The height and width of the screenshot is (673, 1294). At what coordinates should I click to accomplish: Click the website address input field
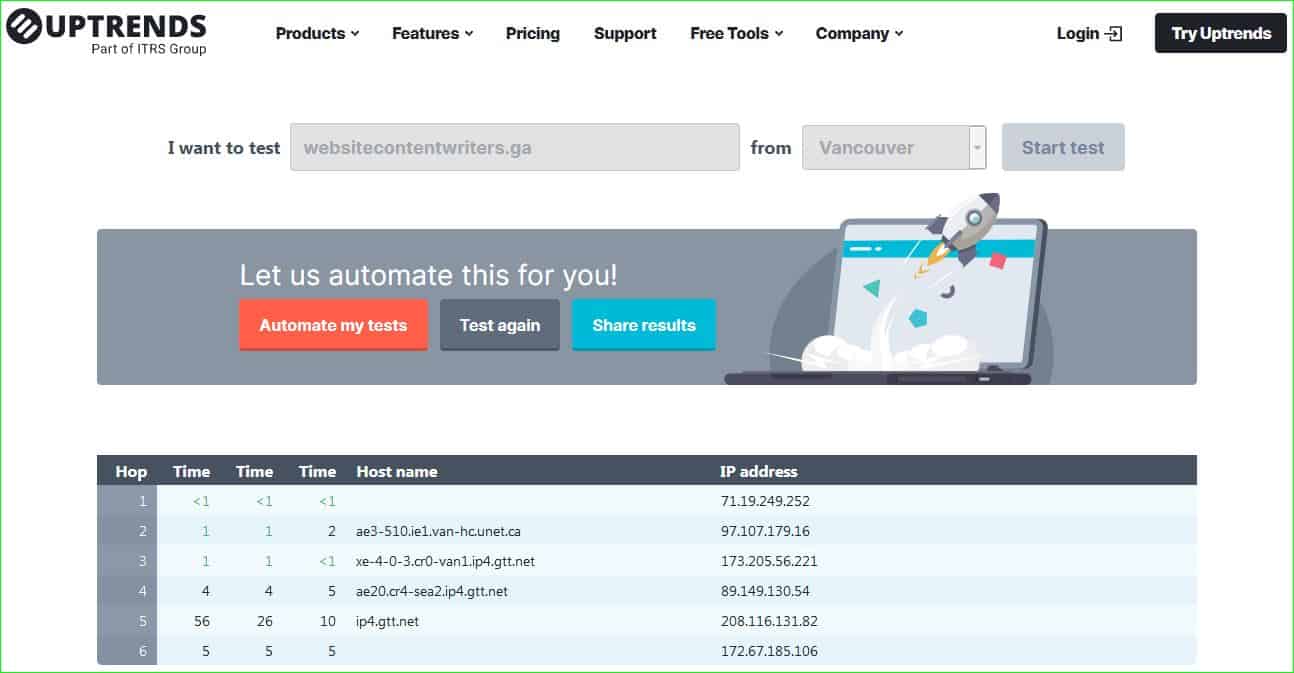point(515,148)
